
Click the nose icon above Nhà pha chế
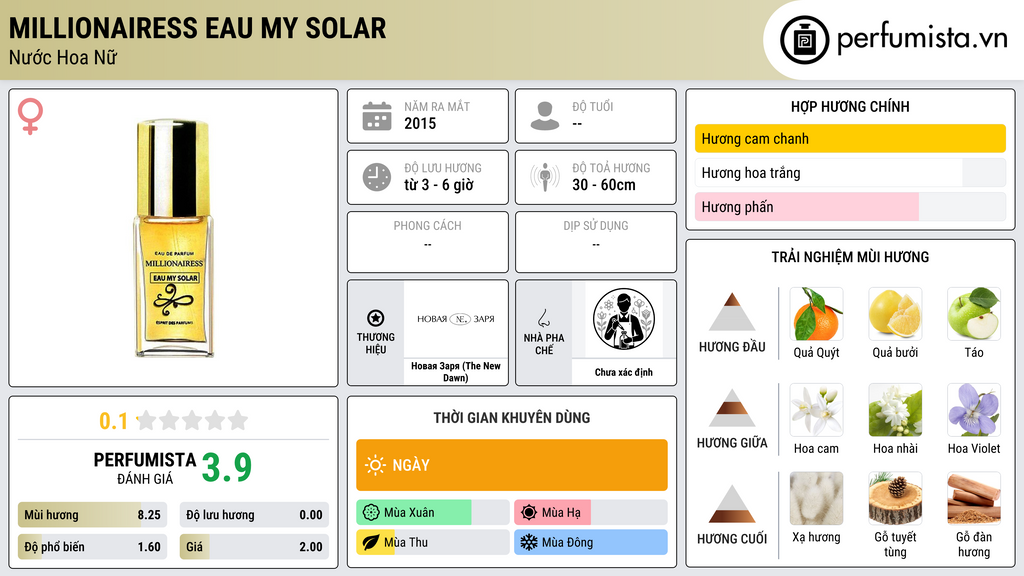coord(543,318)
